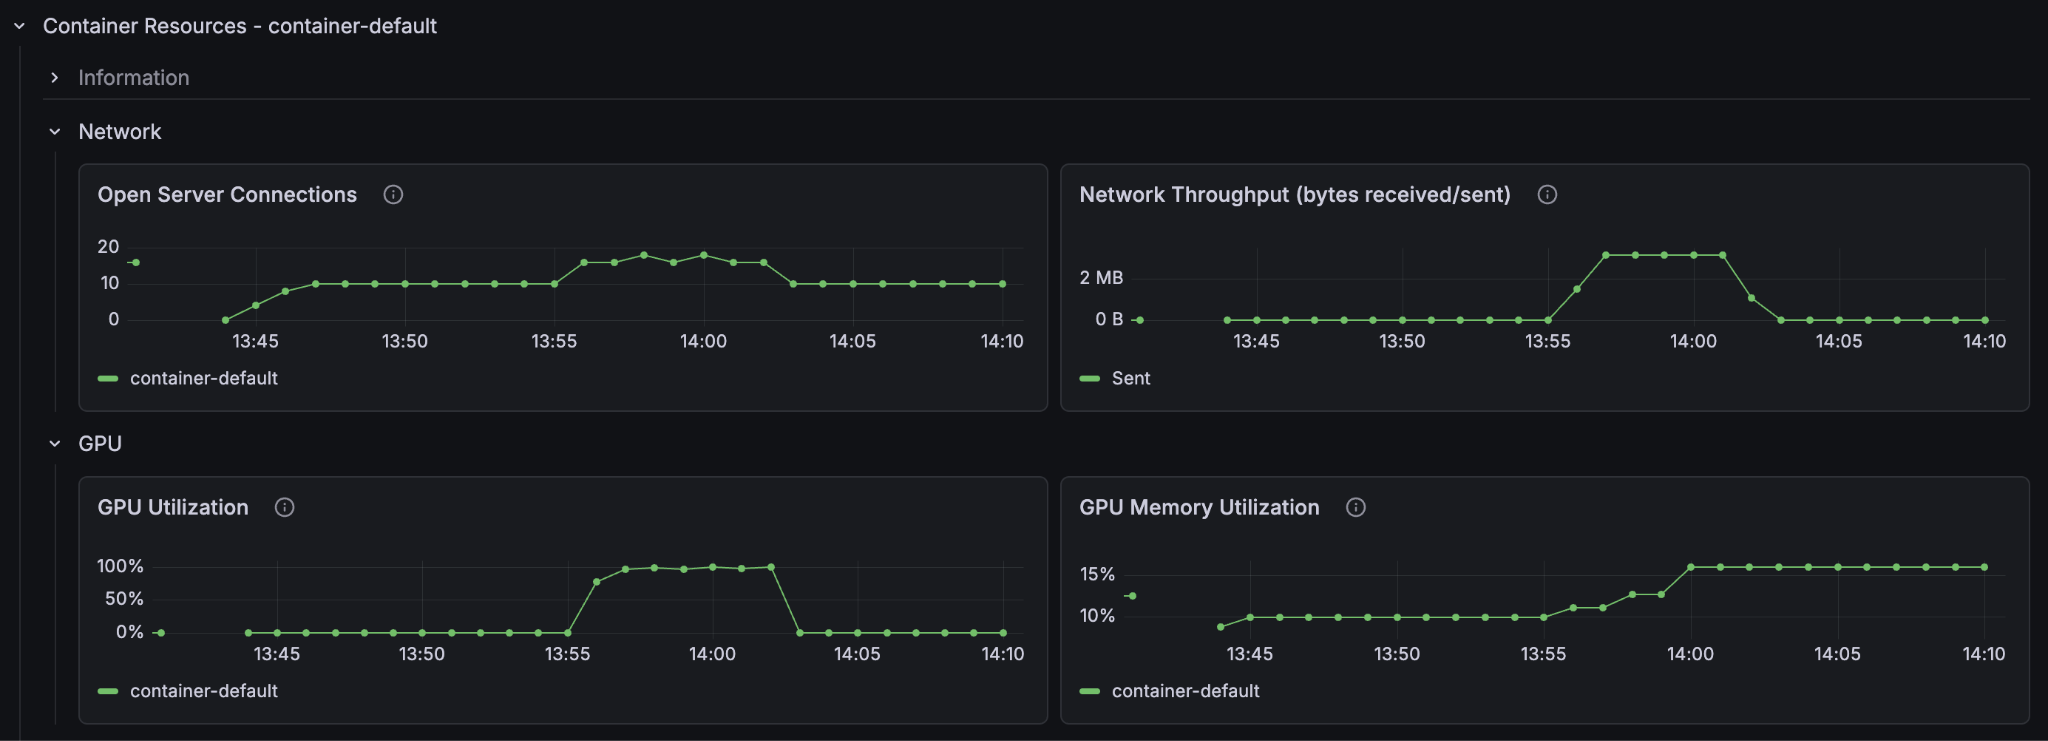Collapse the GPU section chevron

click(x=55, y=444)
